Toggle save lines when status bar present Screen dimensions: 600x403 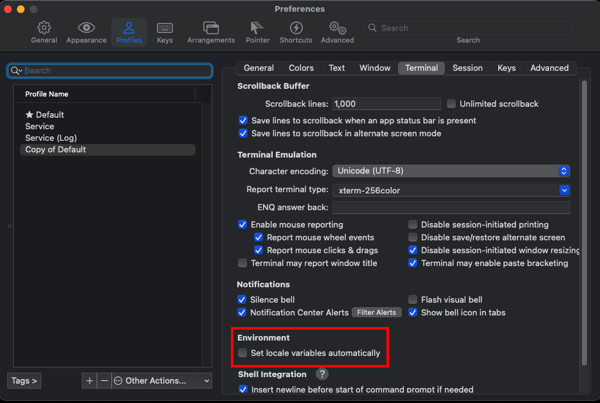point(243,121)
